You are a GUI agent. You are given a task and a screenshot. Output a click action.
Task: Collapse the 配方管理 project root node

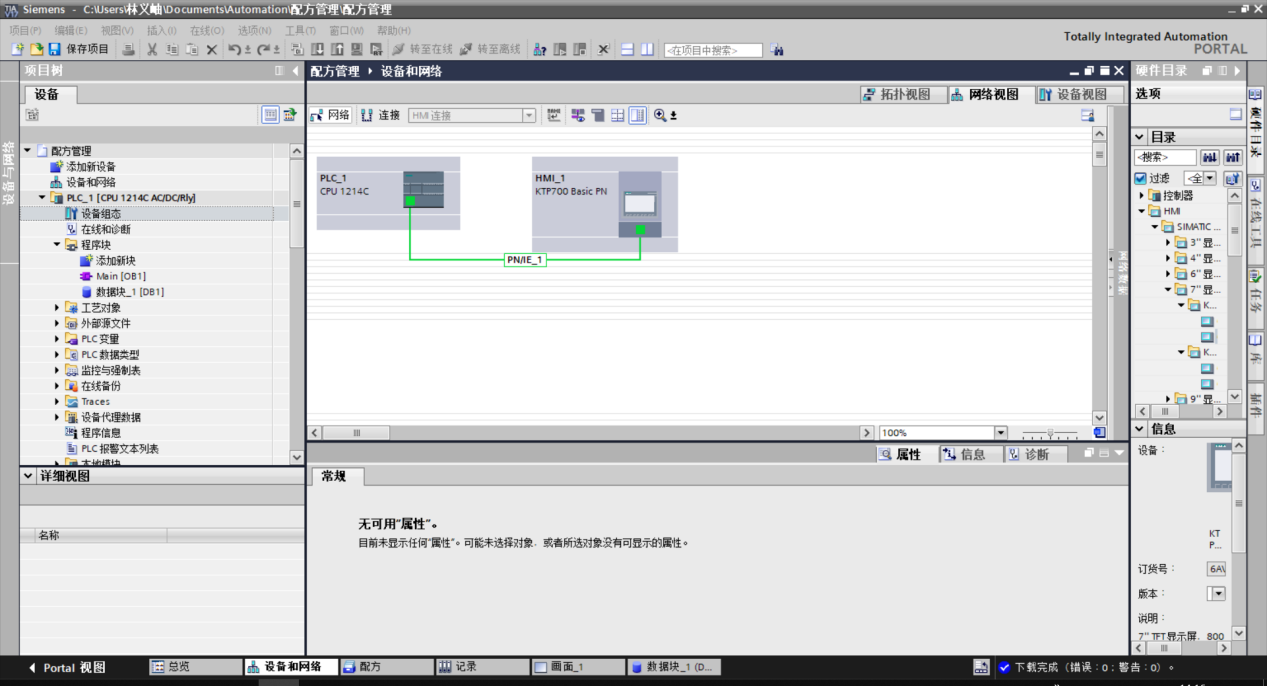pos(27,150)
